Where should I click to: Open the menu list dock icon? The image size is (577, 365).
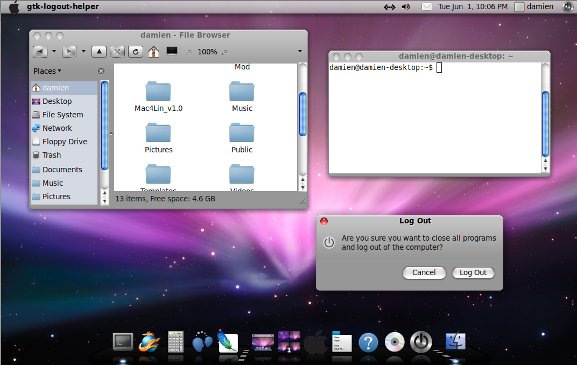342,342
